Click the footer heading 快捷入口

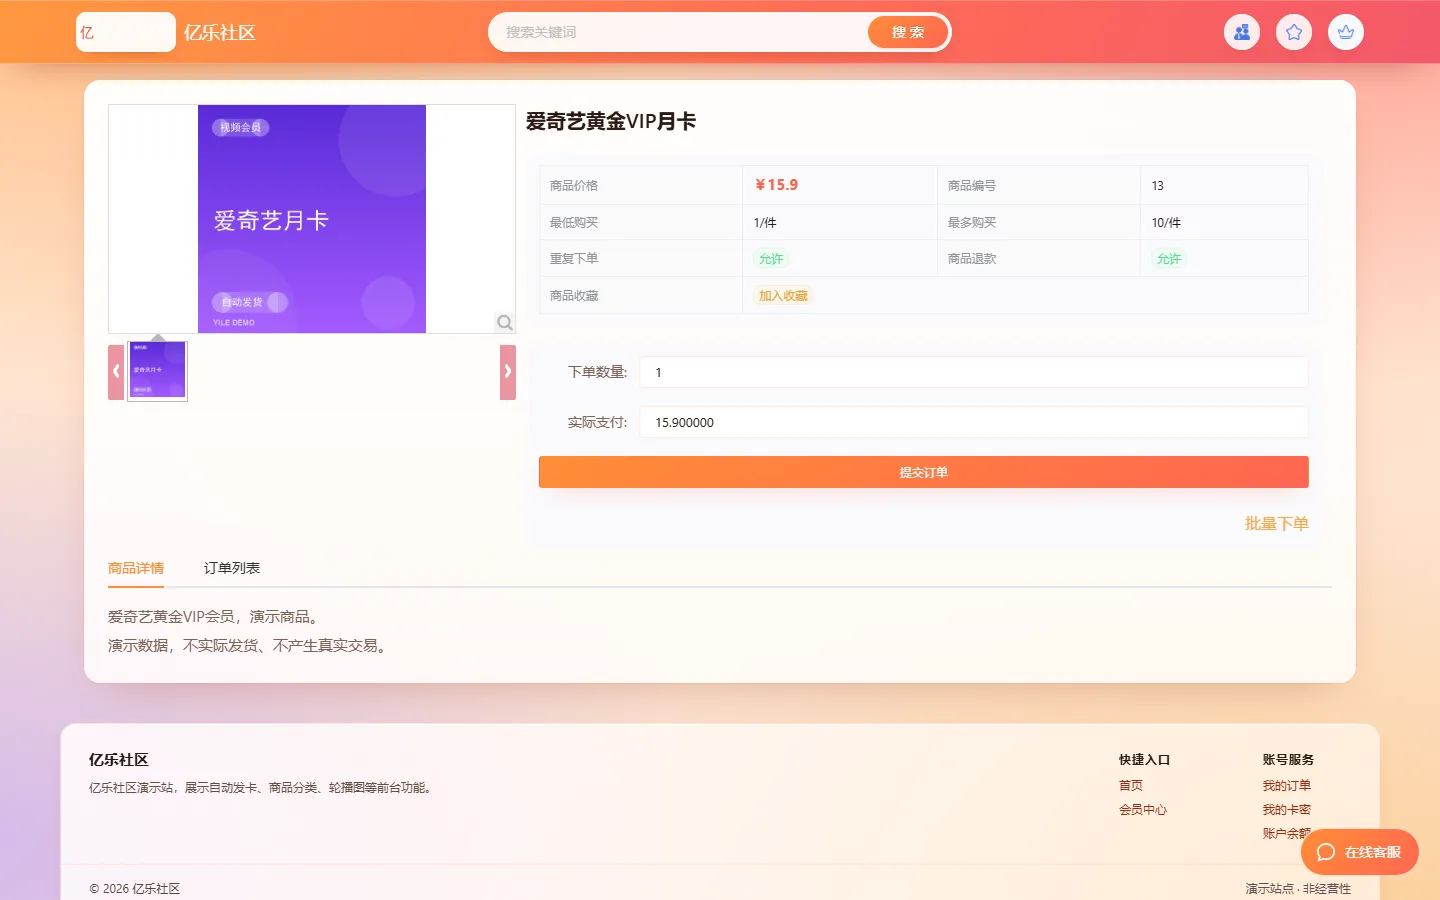point(1145,760)
